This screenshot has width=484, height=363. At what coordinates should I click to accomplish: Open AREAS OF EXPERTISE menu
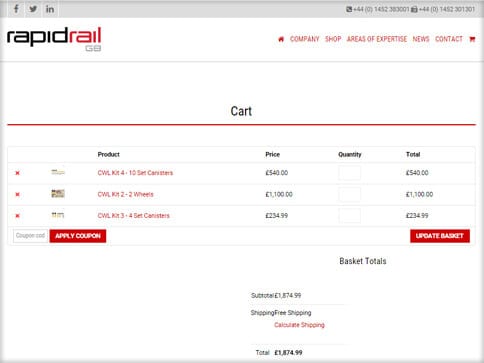pos(377,39)
